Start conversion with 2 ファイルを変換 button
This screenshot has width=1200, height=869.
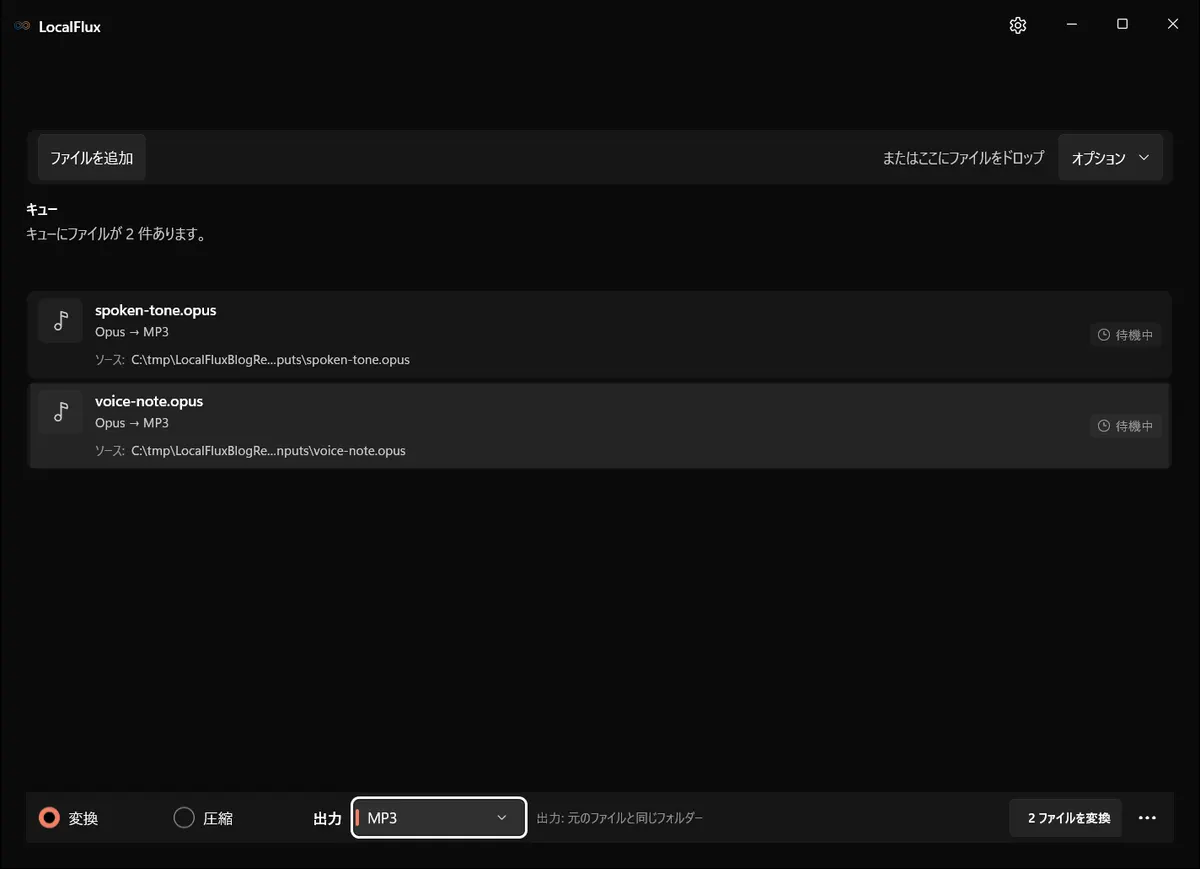point(1066,818)
